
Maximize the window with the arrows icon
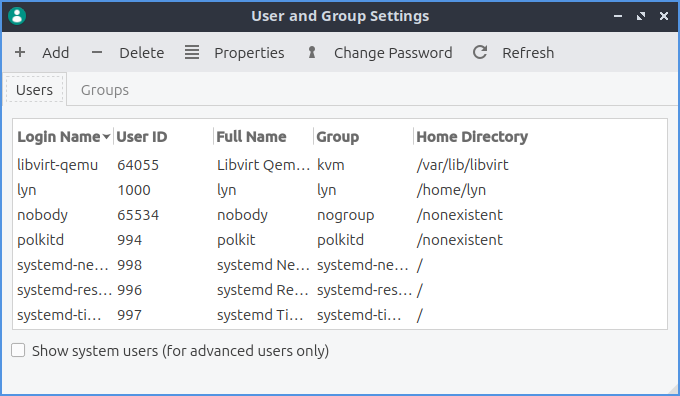(641, 16)
